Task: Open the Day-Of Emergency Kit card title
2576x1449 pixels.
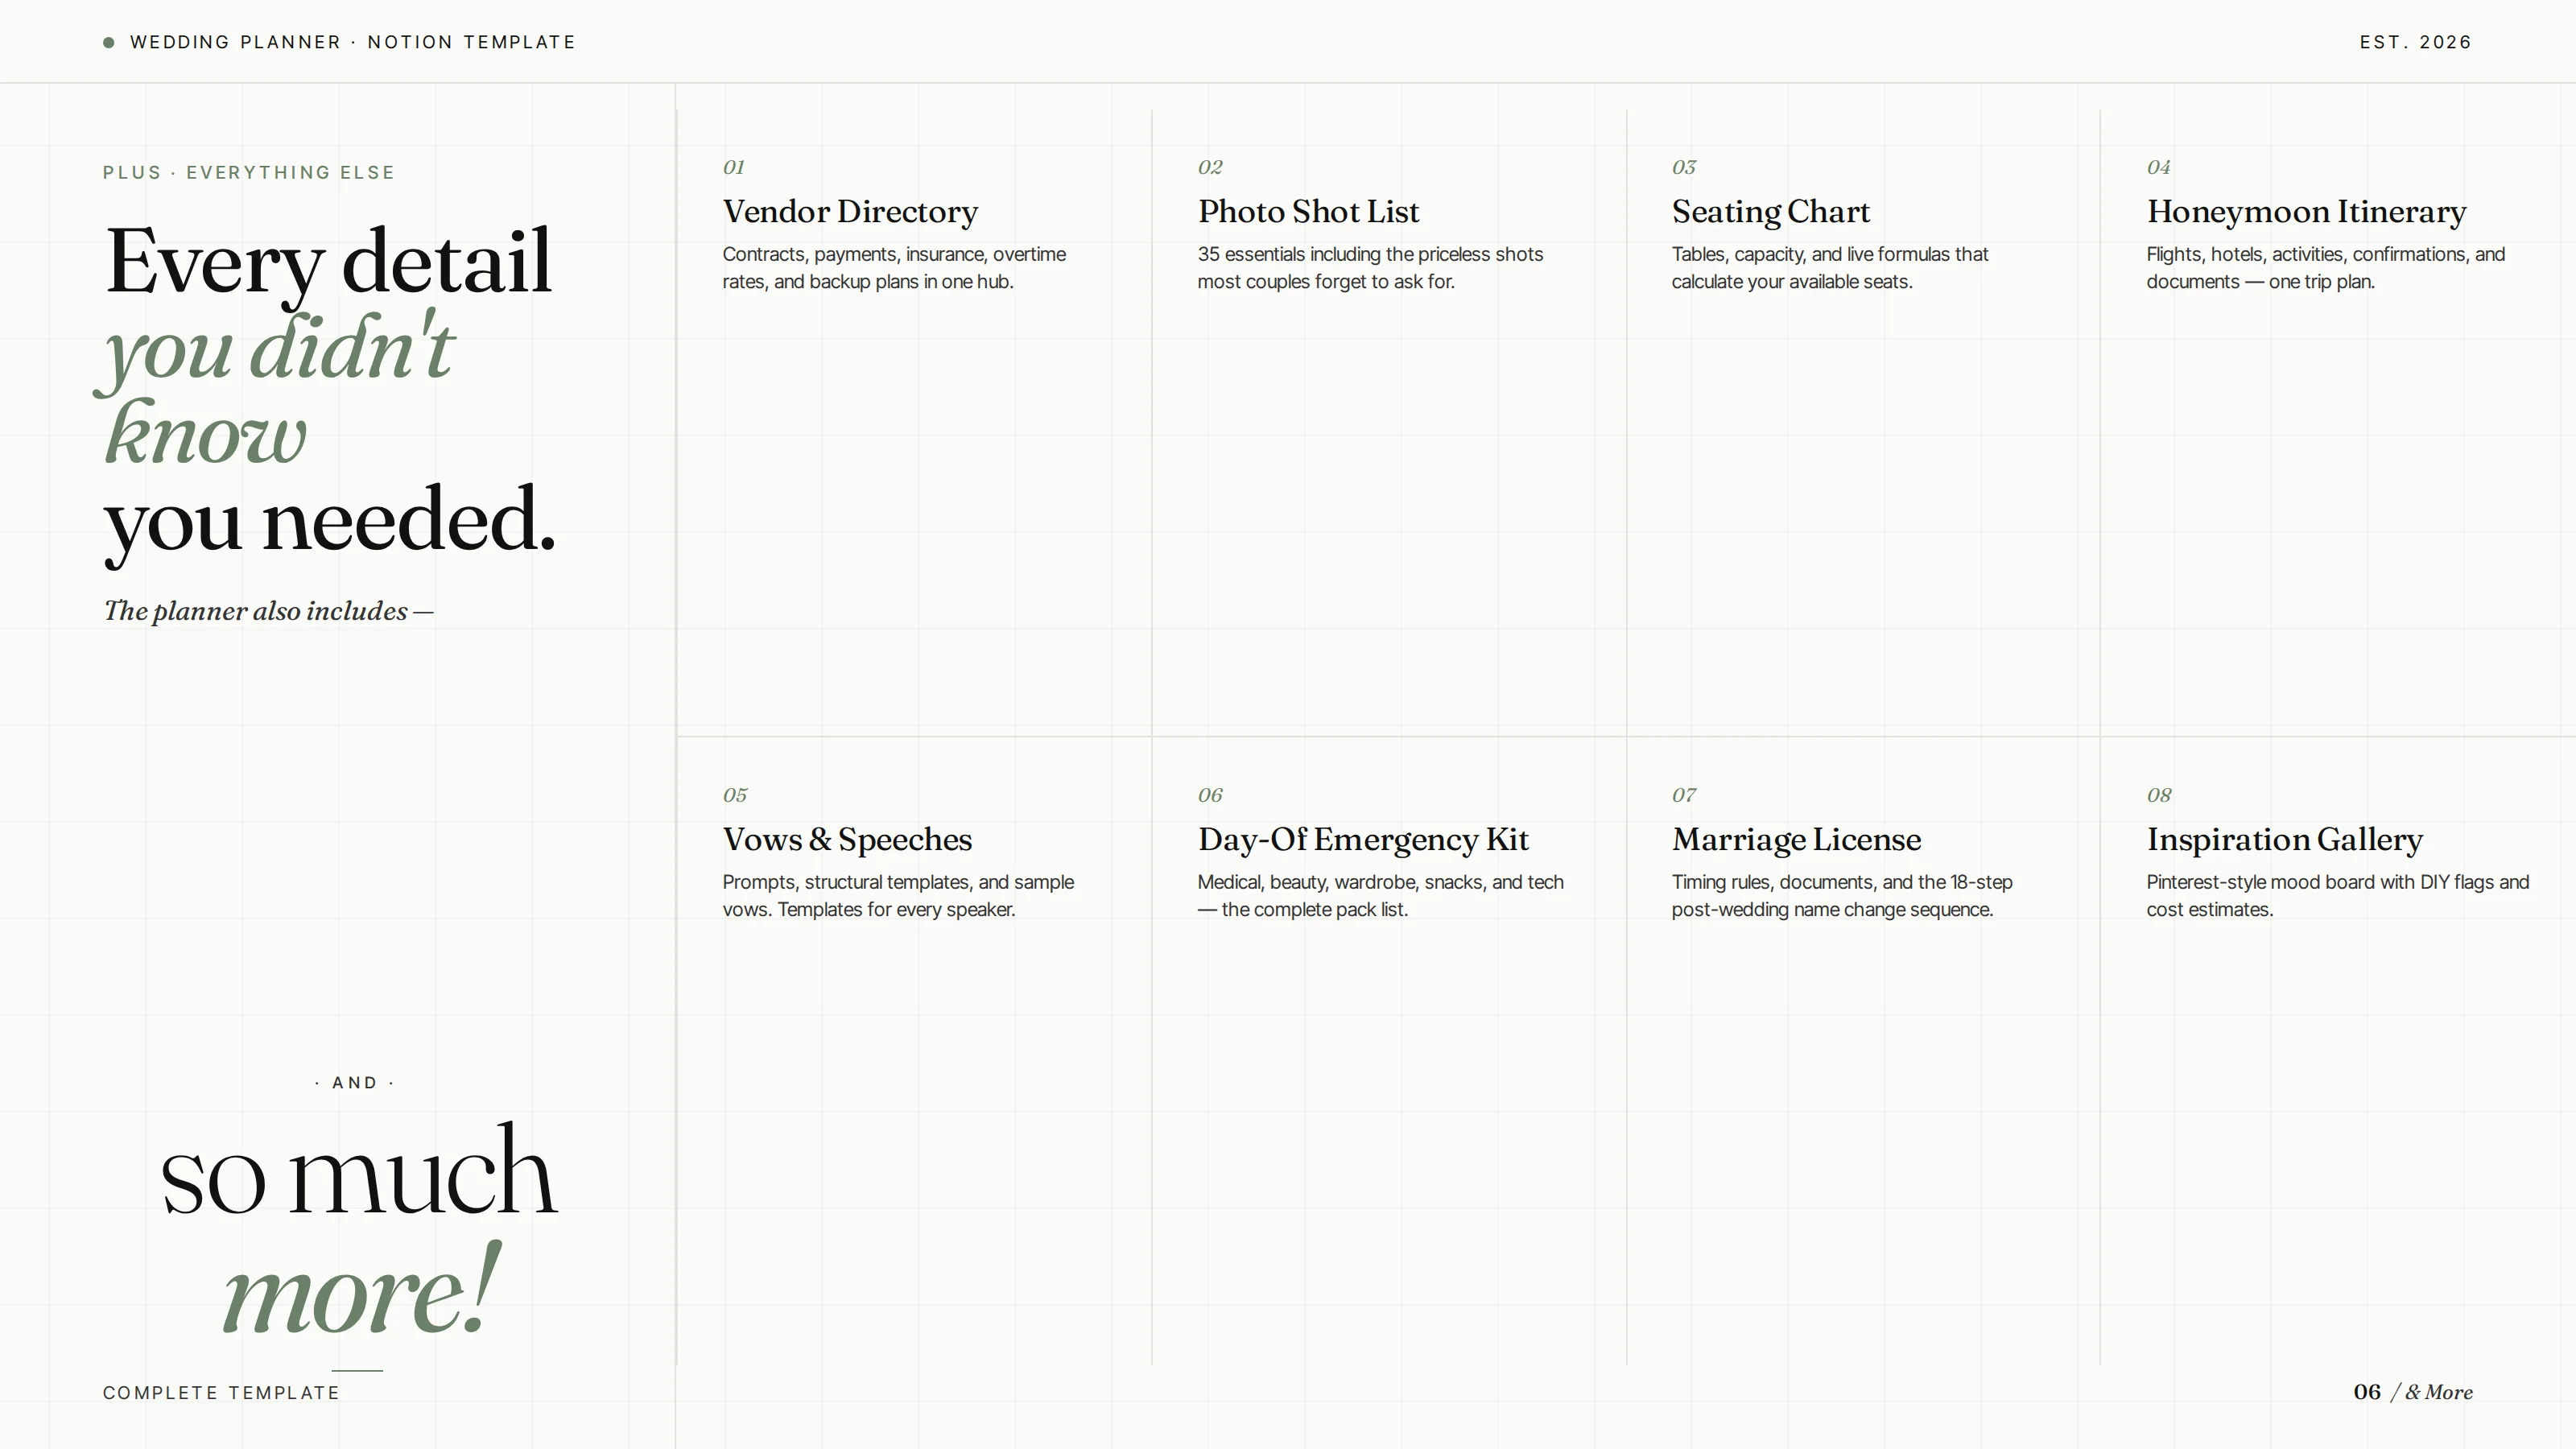Action: tap(1363, 840)
